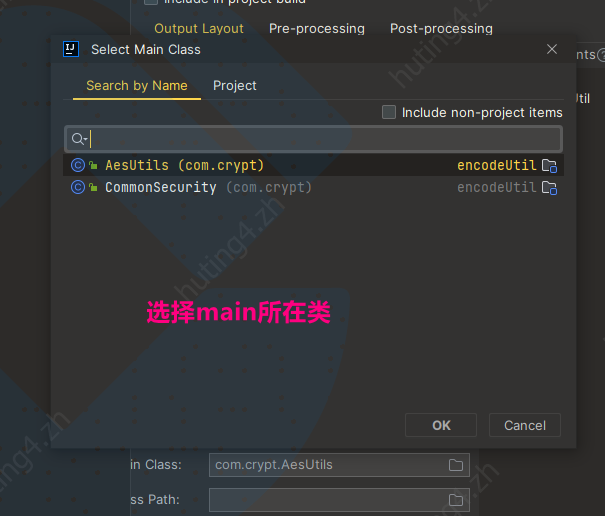Select AesUtils (com.crypt) class
This screenshot has height=516, width=605.
pos(314,165)
